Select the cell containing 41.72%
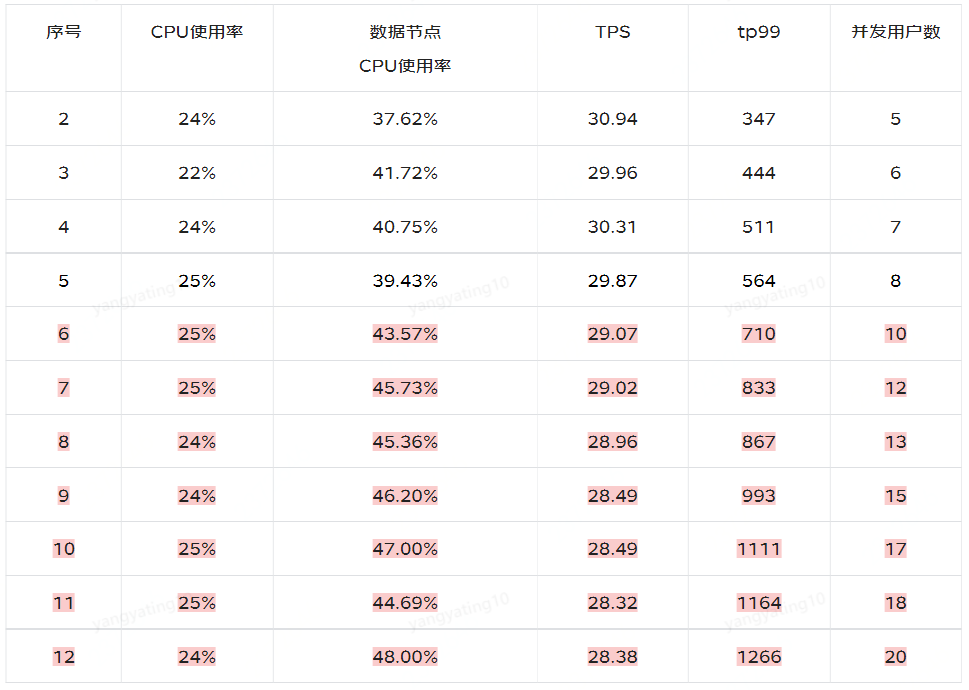Image resolution: width=969 pixels, height=690 pixels. 405,173
